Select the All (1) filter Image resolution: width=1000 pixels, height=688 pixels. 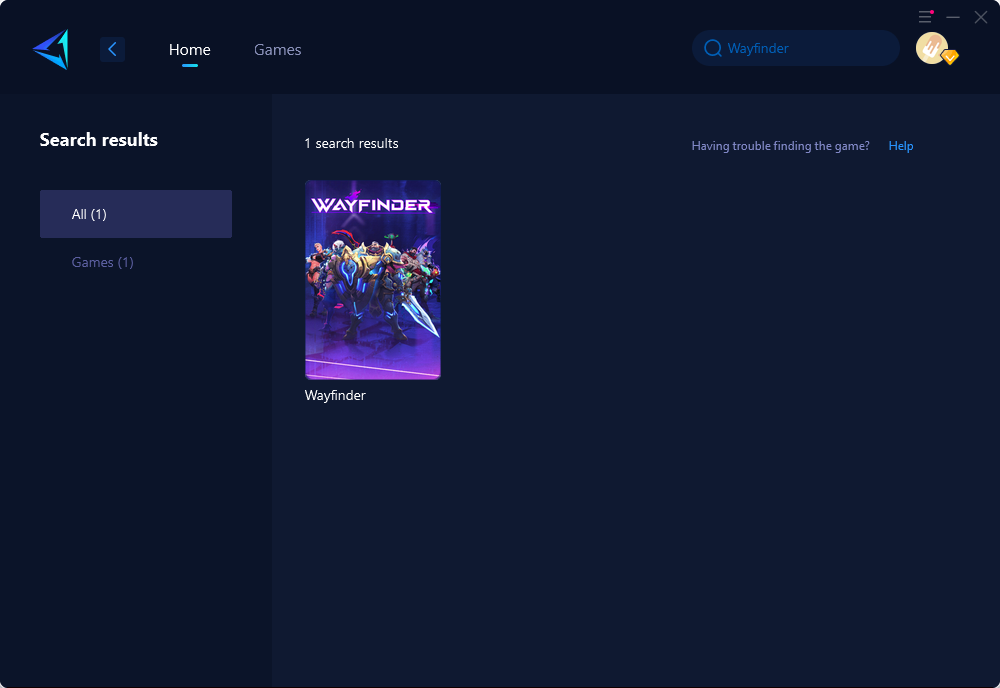tap(136, 214)
